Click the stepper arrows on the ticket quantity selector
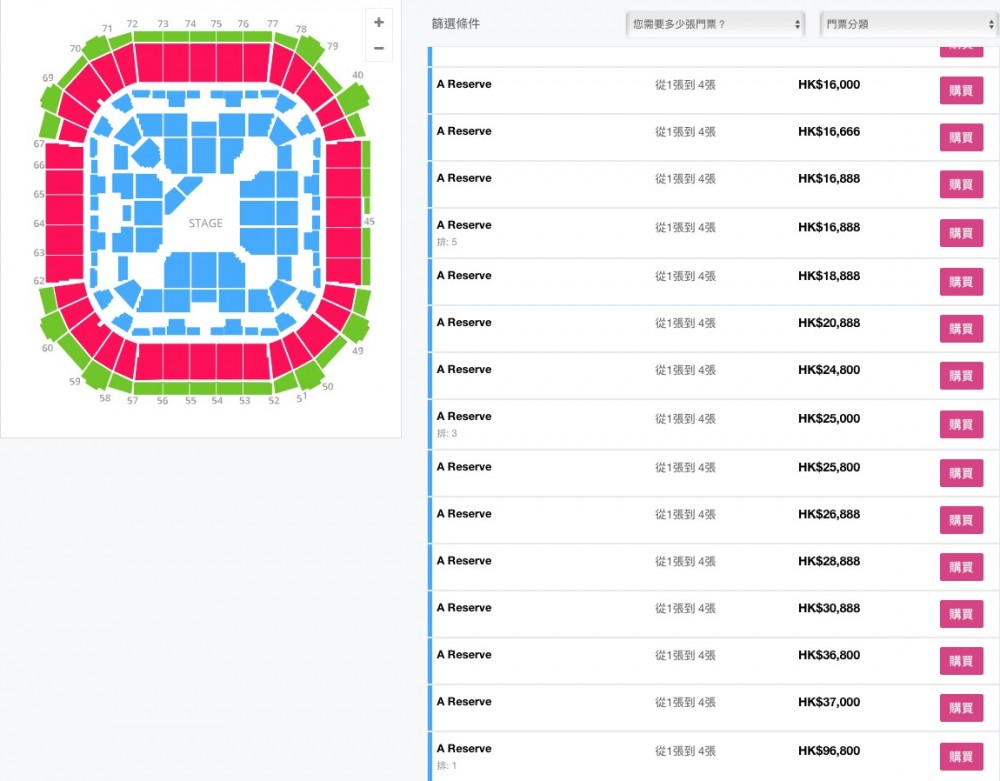The height and width of the screenshot is (781, 1000). [798, 23]
